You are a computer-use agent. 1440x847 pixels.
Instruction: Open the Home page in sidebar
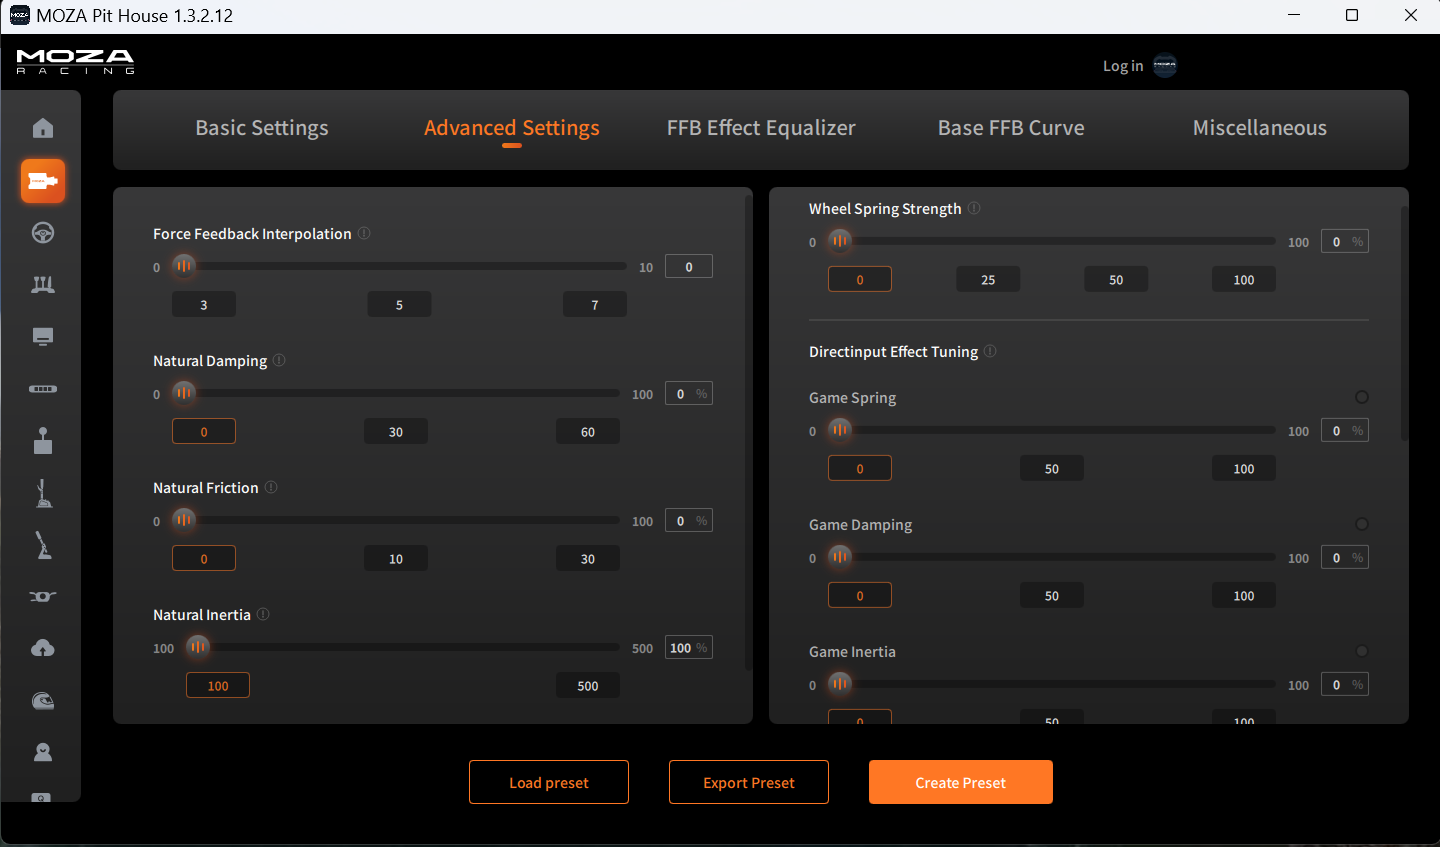[x=43, y=128]
